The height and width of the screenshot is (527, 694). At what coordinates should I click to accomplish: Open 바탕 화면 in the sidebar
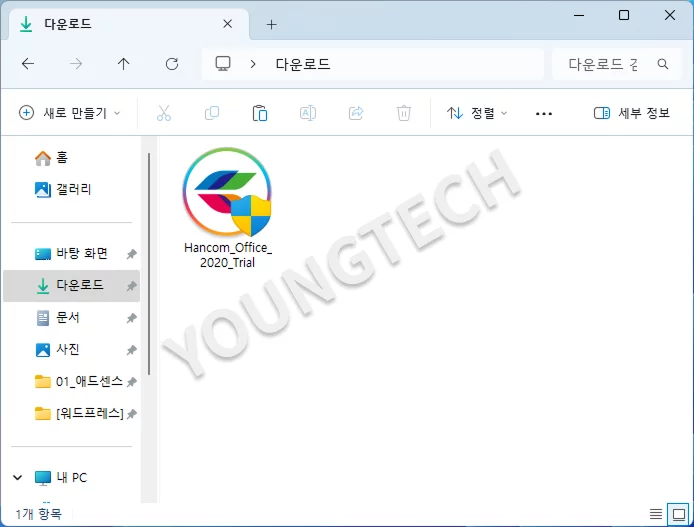(x=71, y=254)
